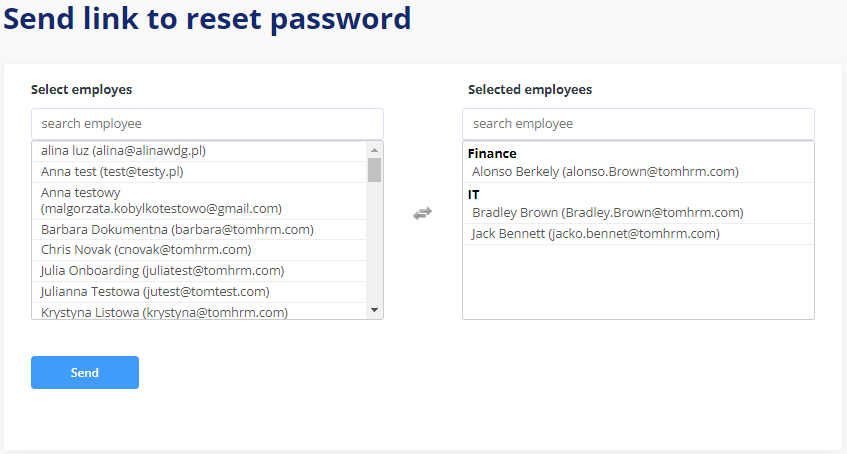Click Jack Bennett in selected list
847x454 pixels.
tap(638, 234)
